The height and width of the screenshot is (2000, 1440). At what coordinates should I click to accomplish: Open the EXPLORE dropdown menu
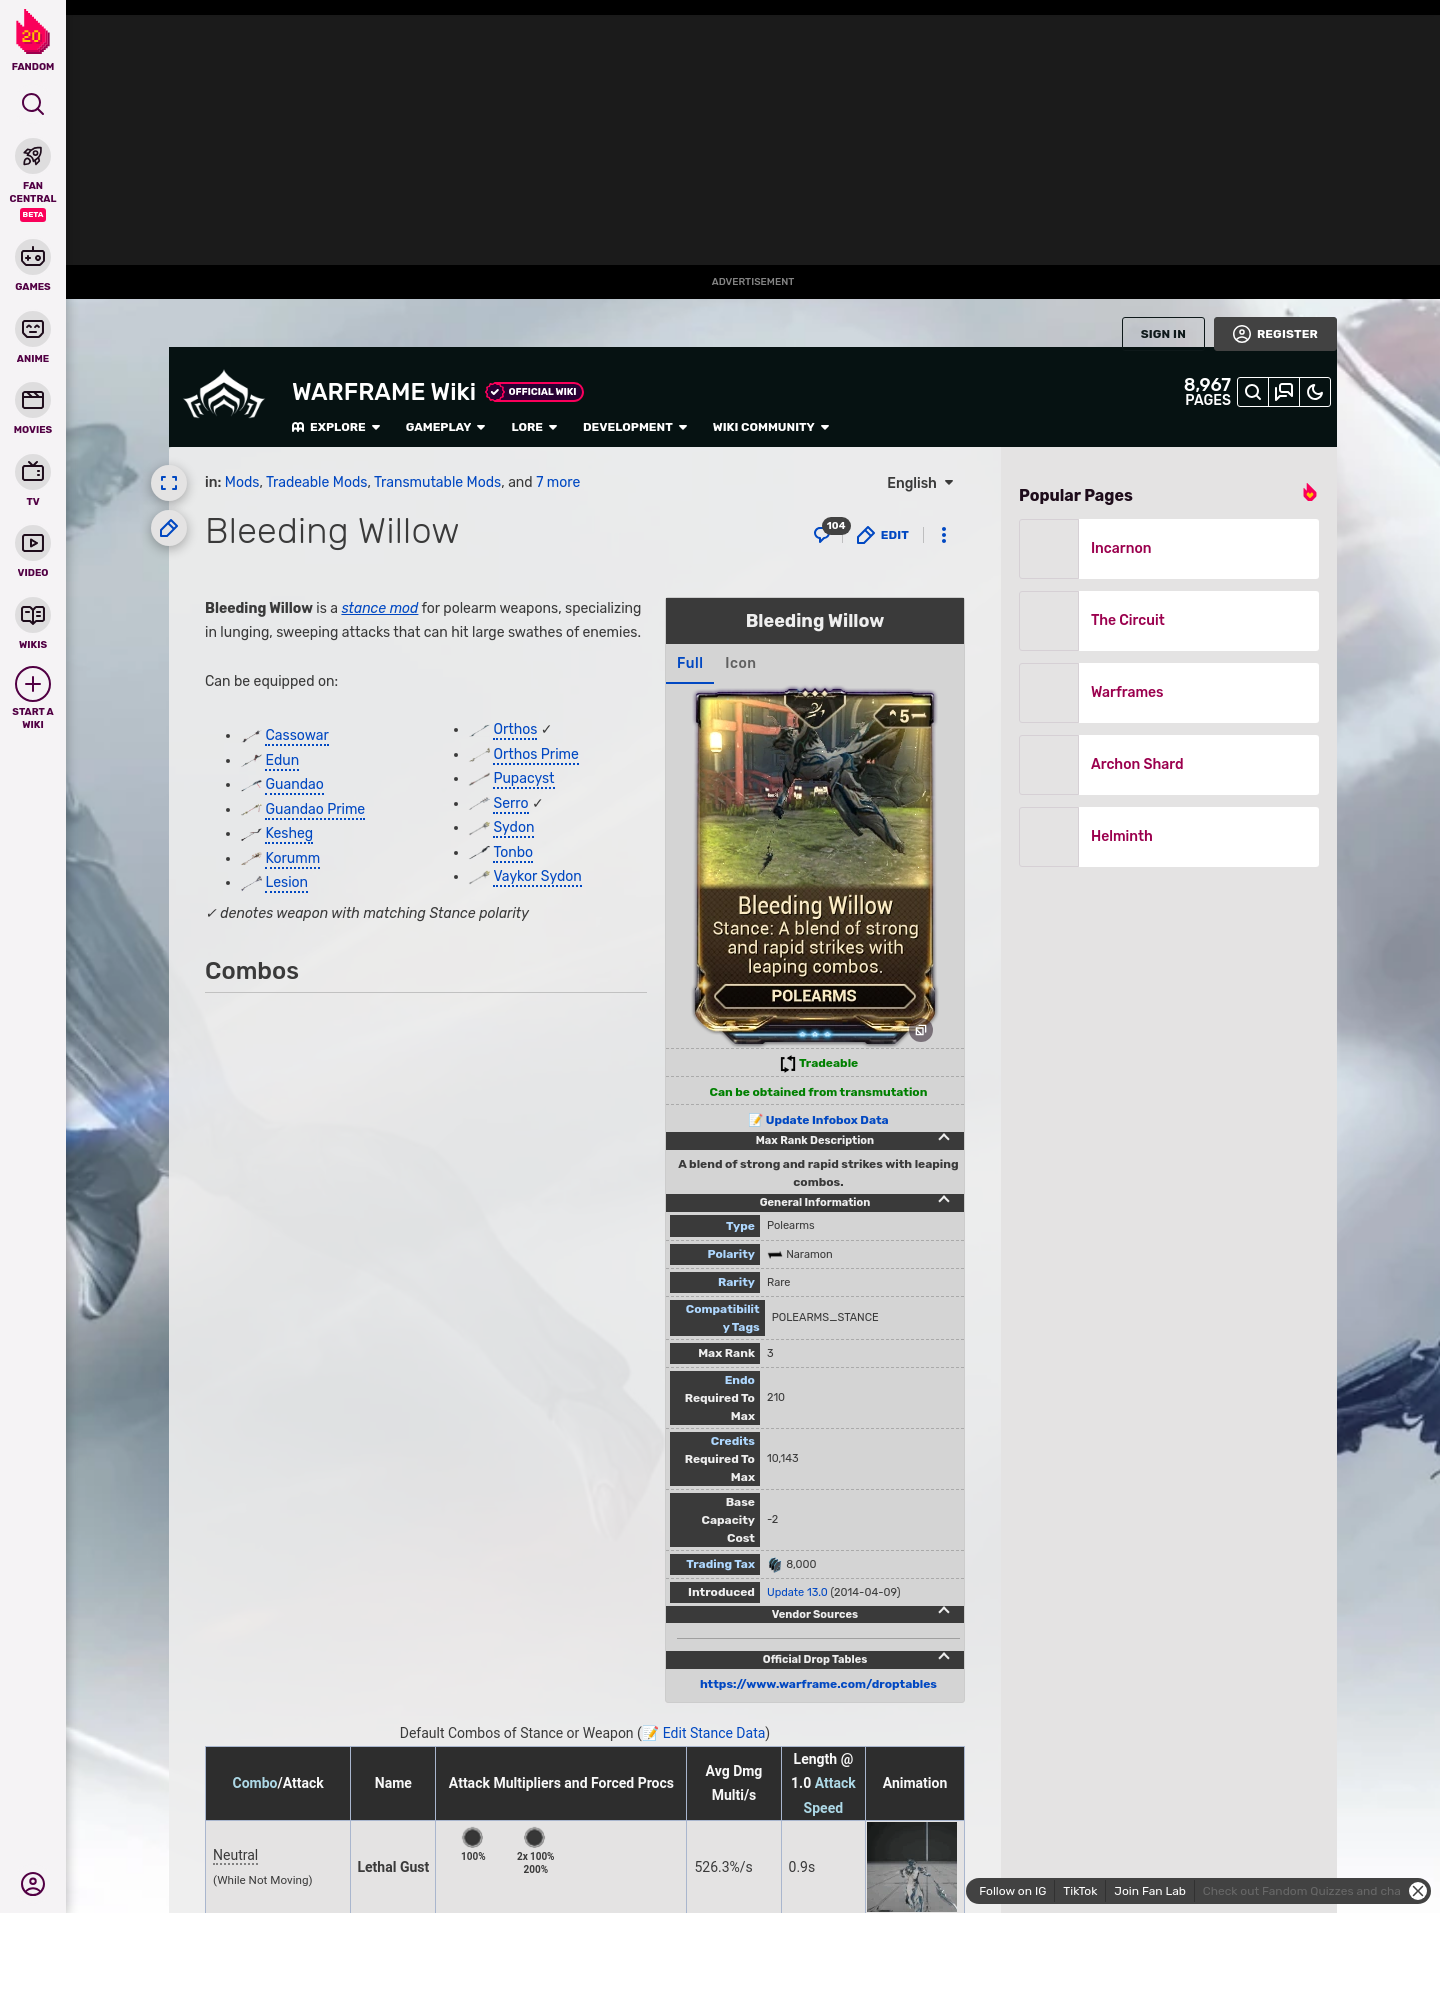336,427
